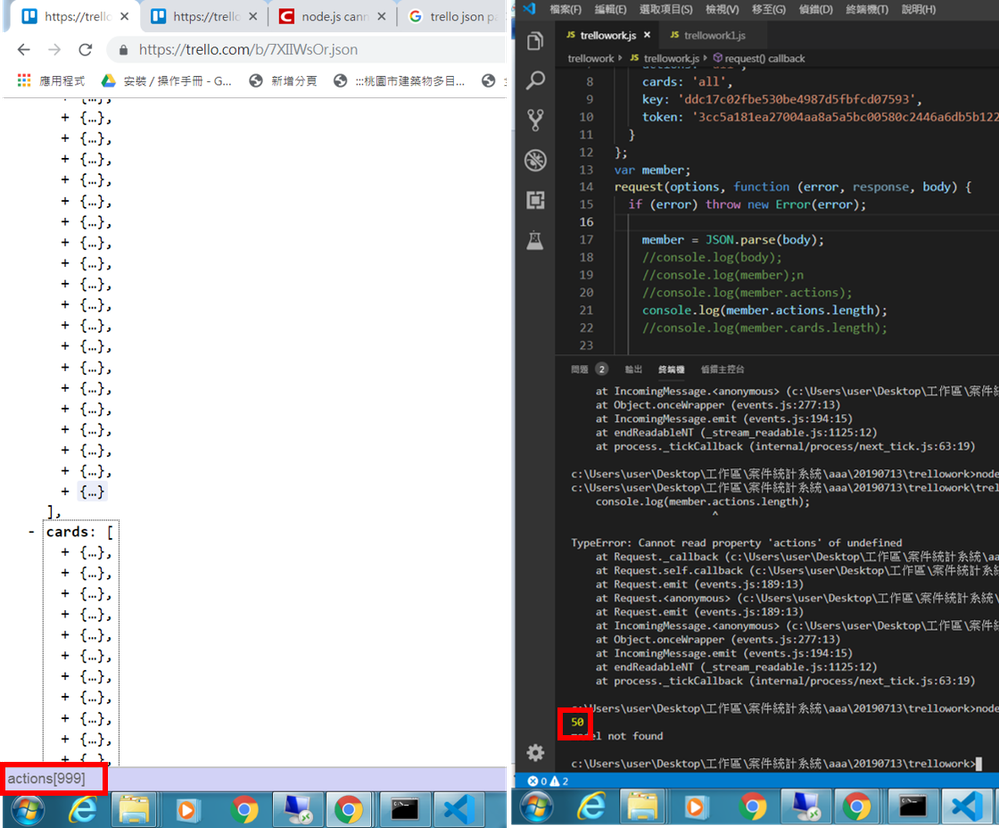Open the 移至(G) menu

coord(768,9)
